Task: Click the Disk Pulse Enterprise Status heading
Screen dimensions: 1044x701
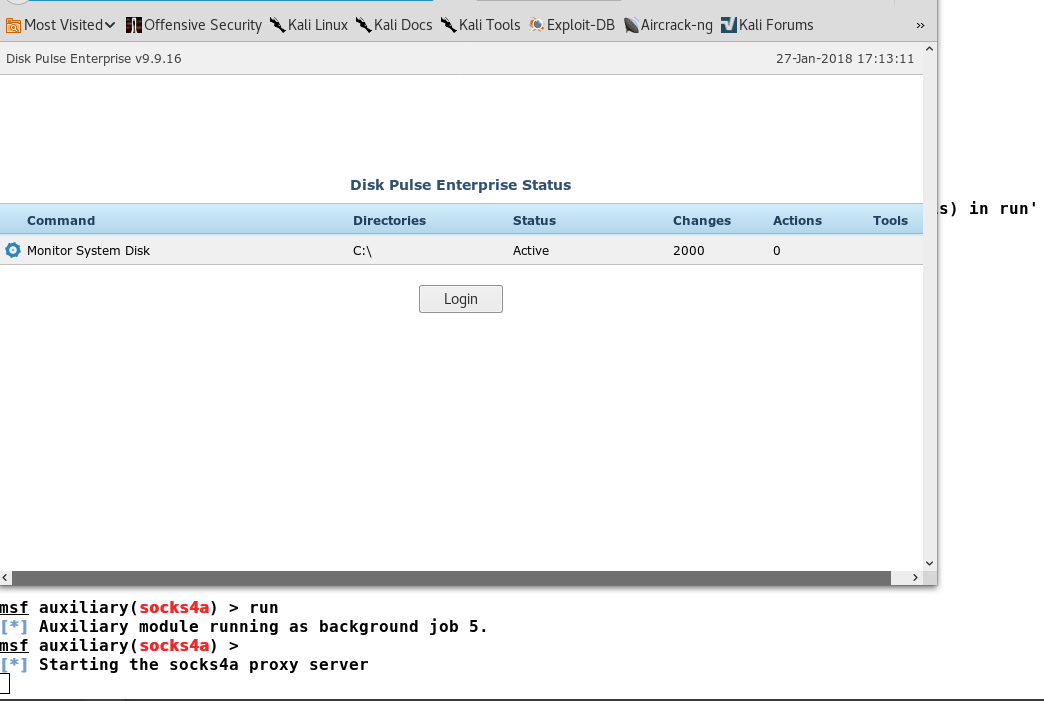Action: pos(461,185)
